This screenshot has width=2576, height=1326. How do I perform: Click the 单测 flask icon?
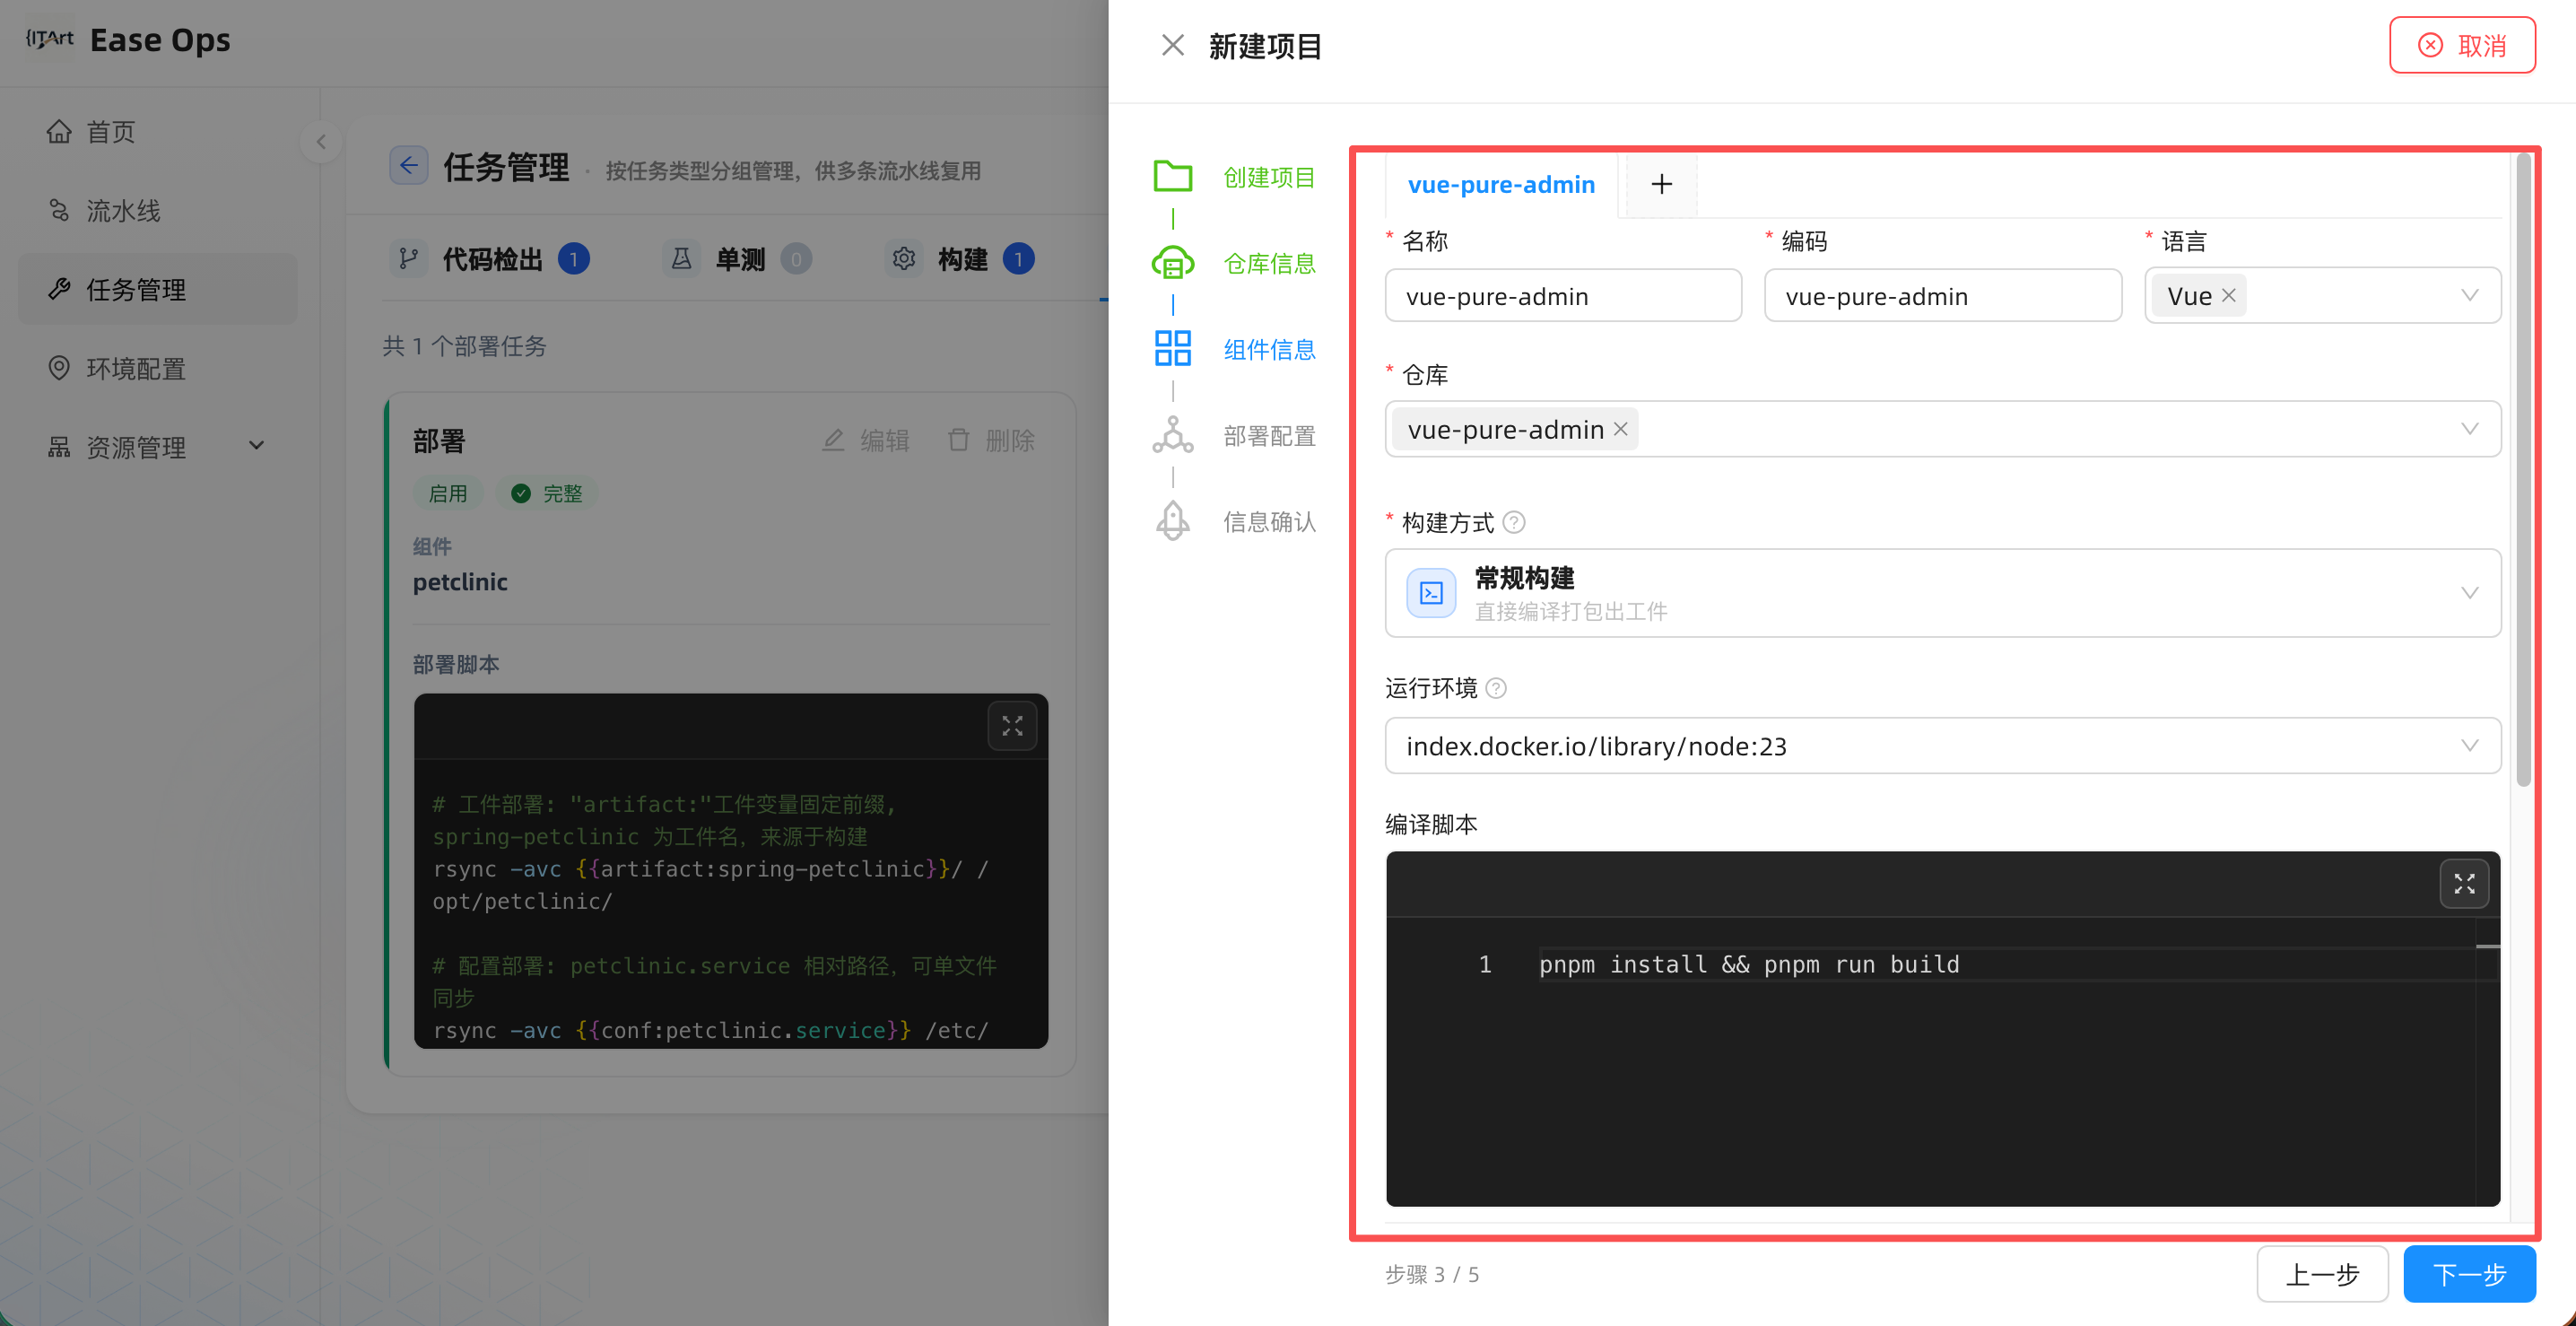pyautogui.click(x=681, y=259)
